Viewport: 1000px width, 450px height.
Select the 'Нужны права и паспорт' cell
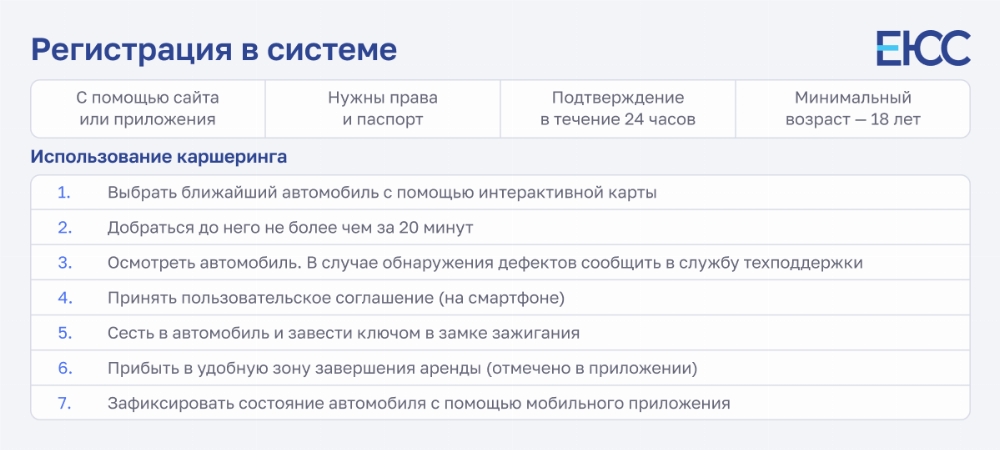point(383,108)
